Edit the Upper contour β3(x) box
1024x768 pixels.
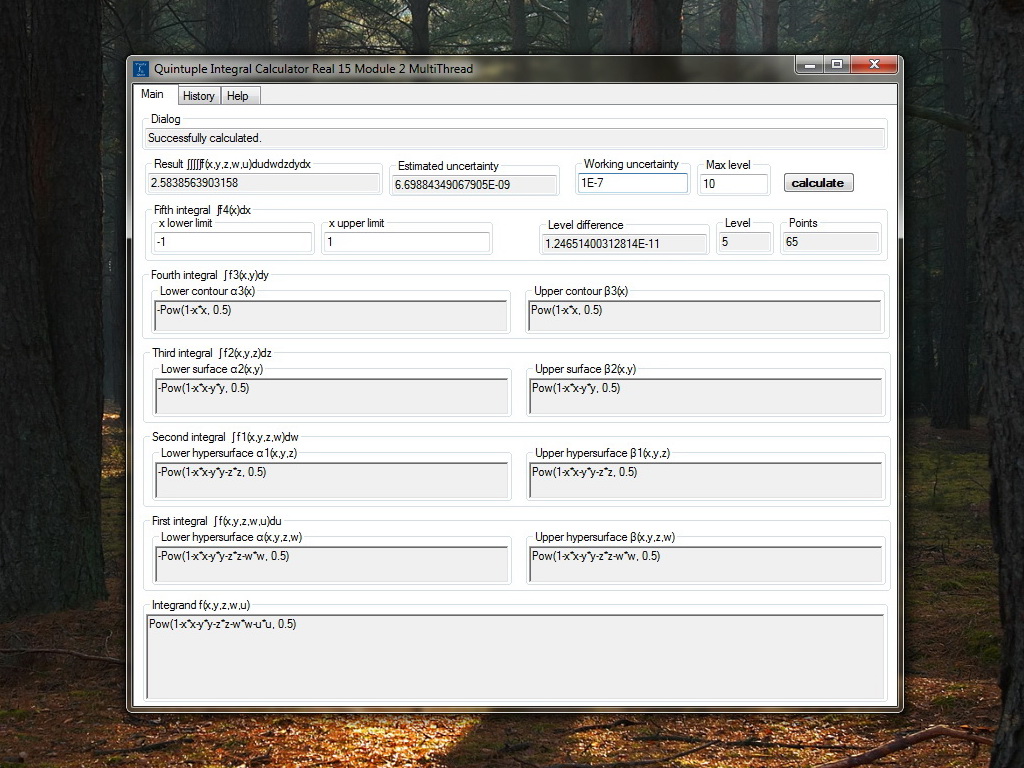705,316
